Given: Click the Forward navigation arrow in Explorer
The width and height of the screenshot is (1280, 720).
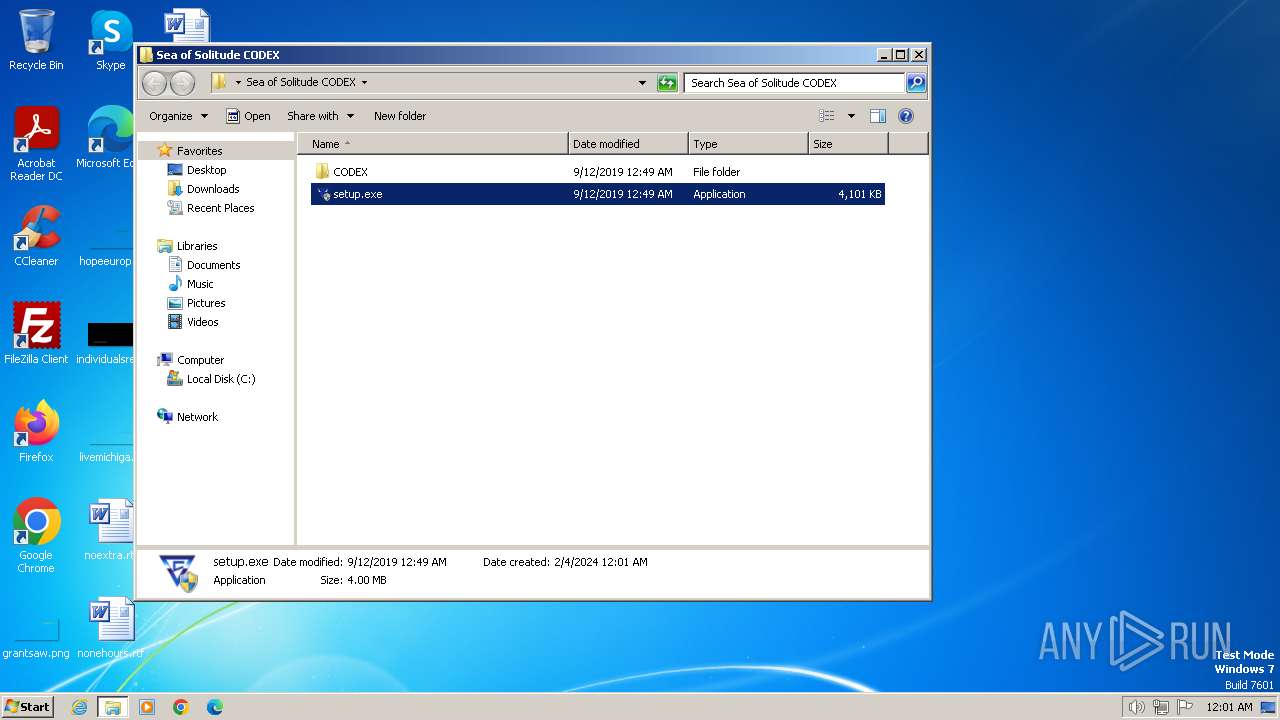Looking at the screenshot, I should coord(182,83).
